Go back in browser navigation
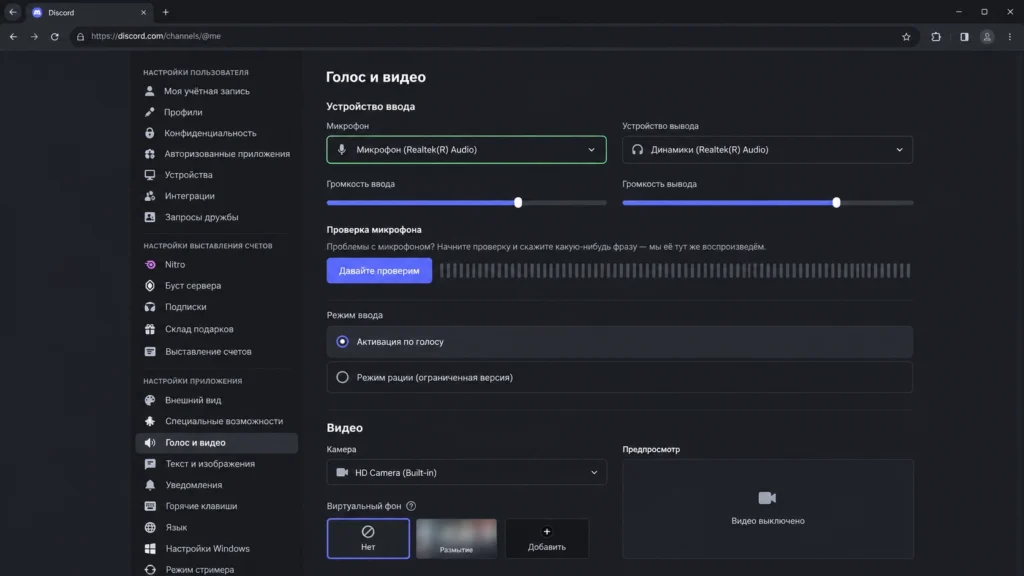This screenshot has width=1024, height=576. click(x=13, y=37)
